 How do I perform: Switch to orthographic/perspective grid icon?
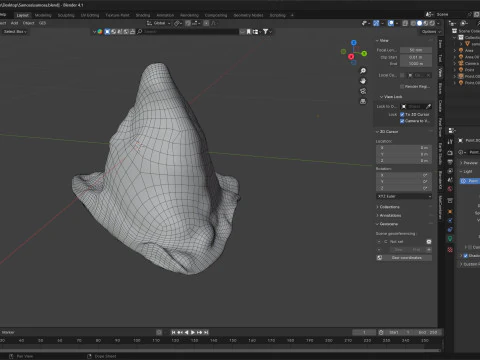(x=363, y=101)
